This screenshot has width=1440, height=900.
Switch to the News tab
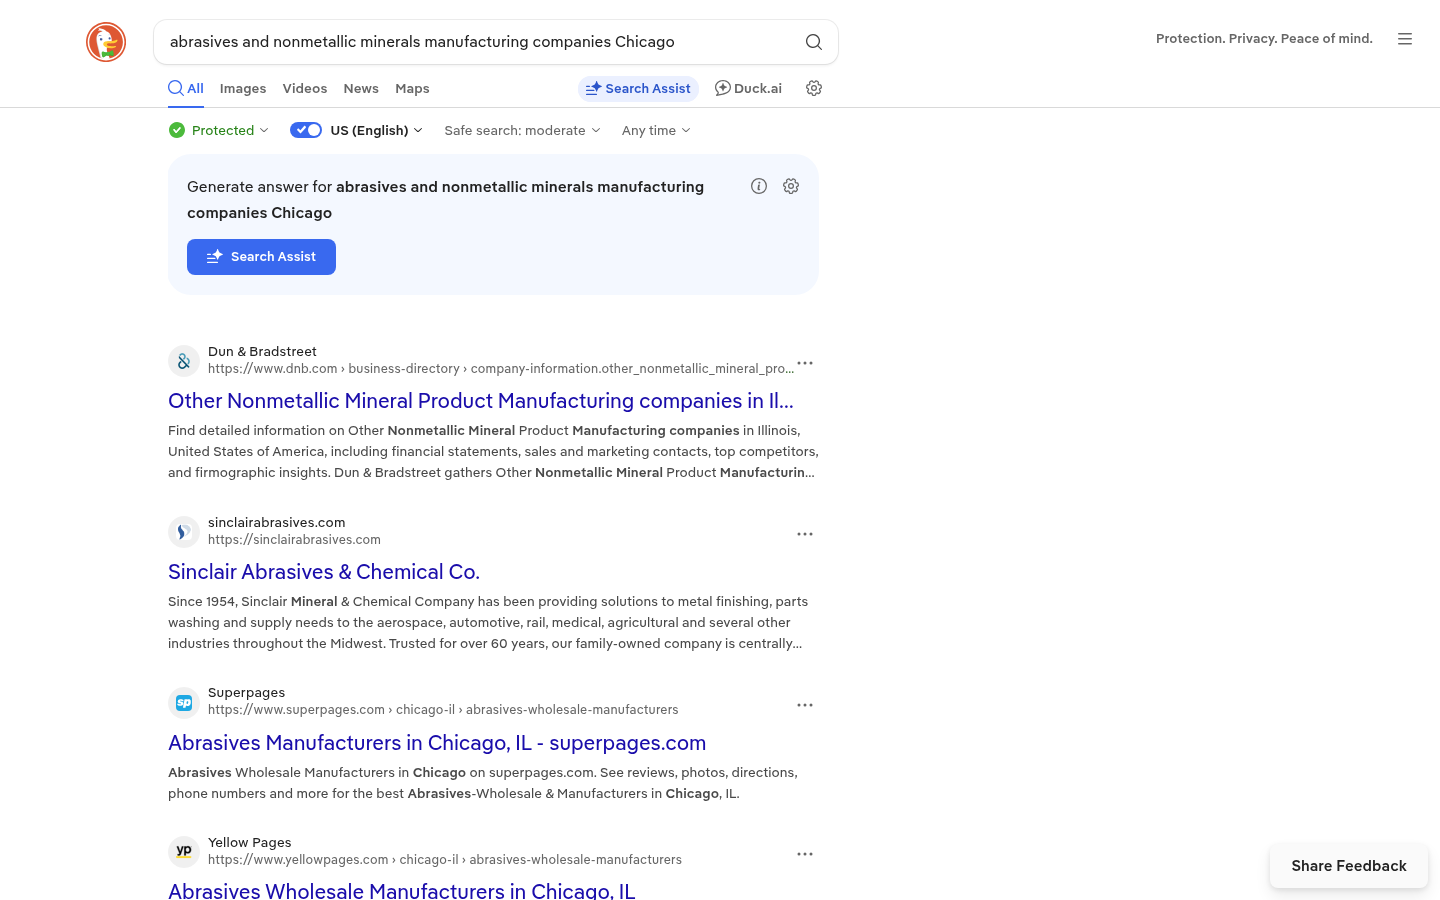(x=361, y=88)
